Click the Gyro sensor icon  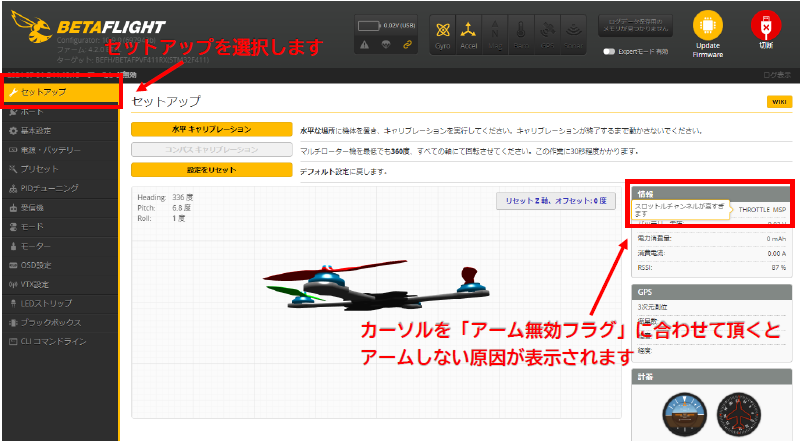pyautogui.click(x=443, y=34)
